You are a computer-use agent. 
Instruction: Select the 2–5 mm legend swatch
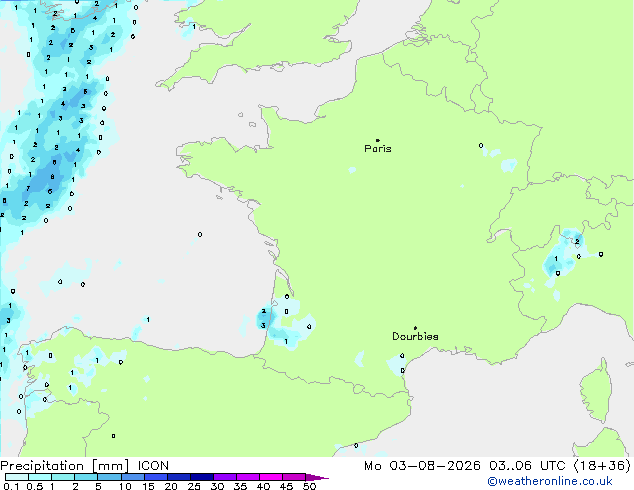click(x=86, y=477)
